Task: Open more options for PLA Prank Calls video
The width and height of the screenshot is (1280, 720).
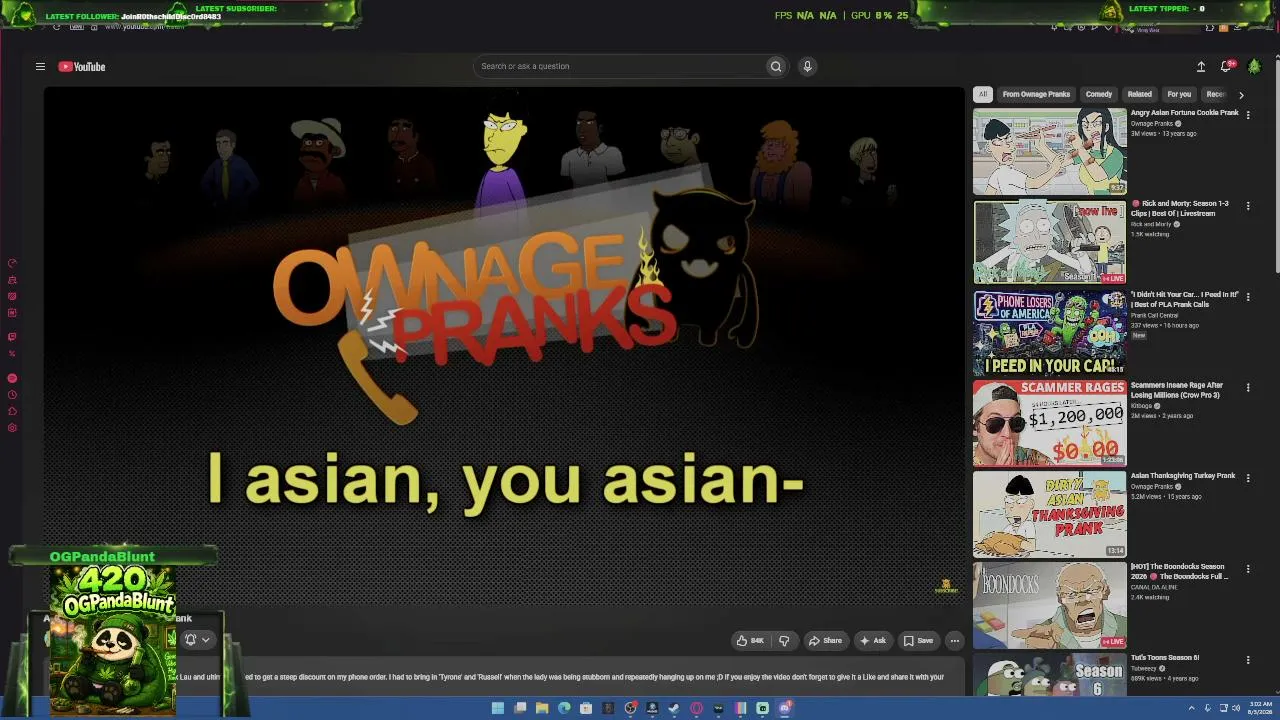Action: [x=1248, y=297]
